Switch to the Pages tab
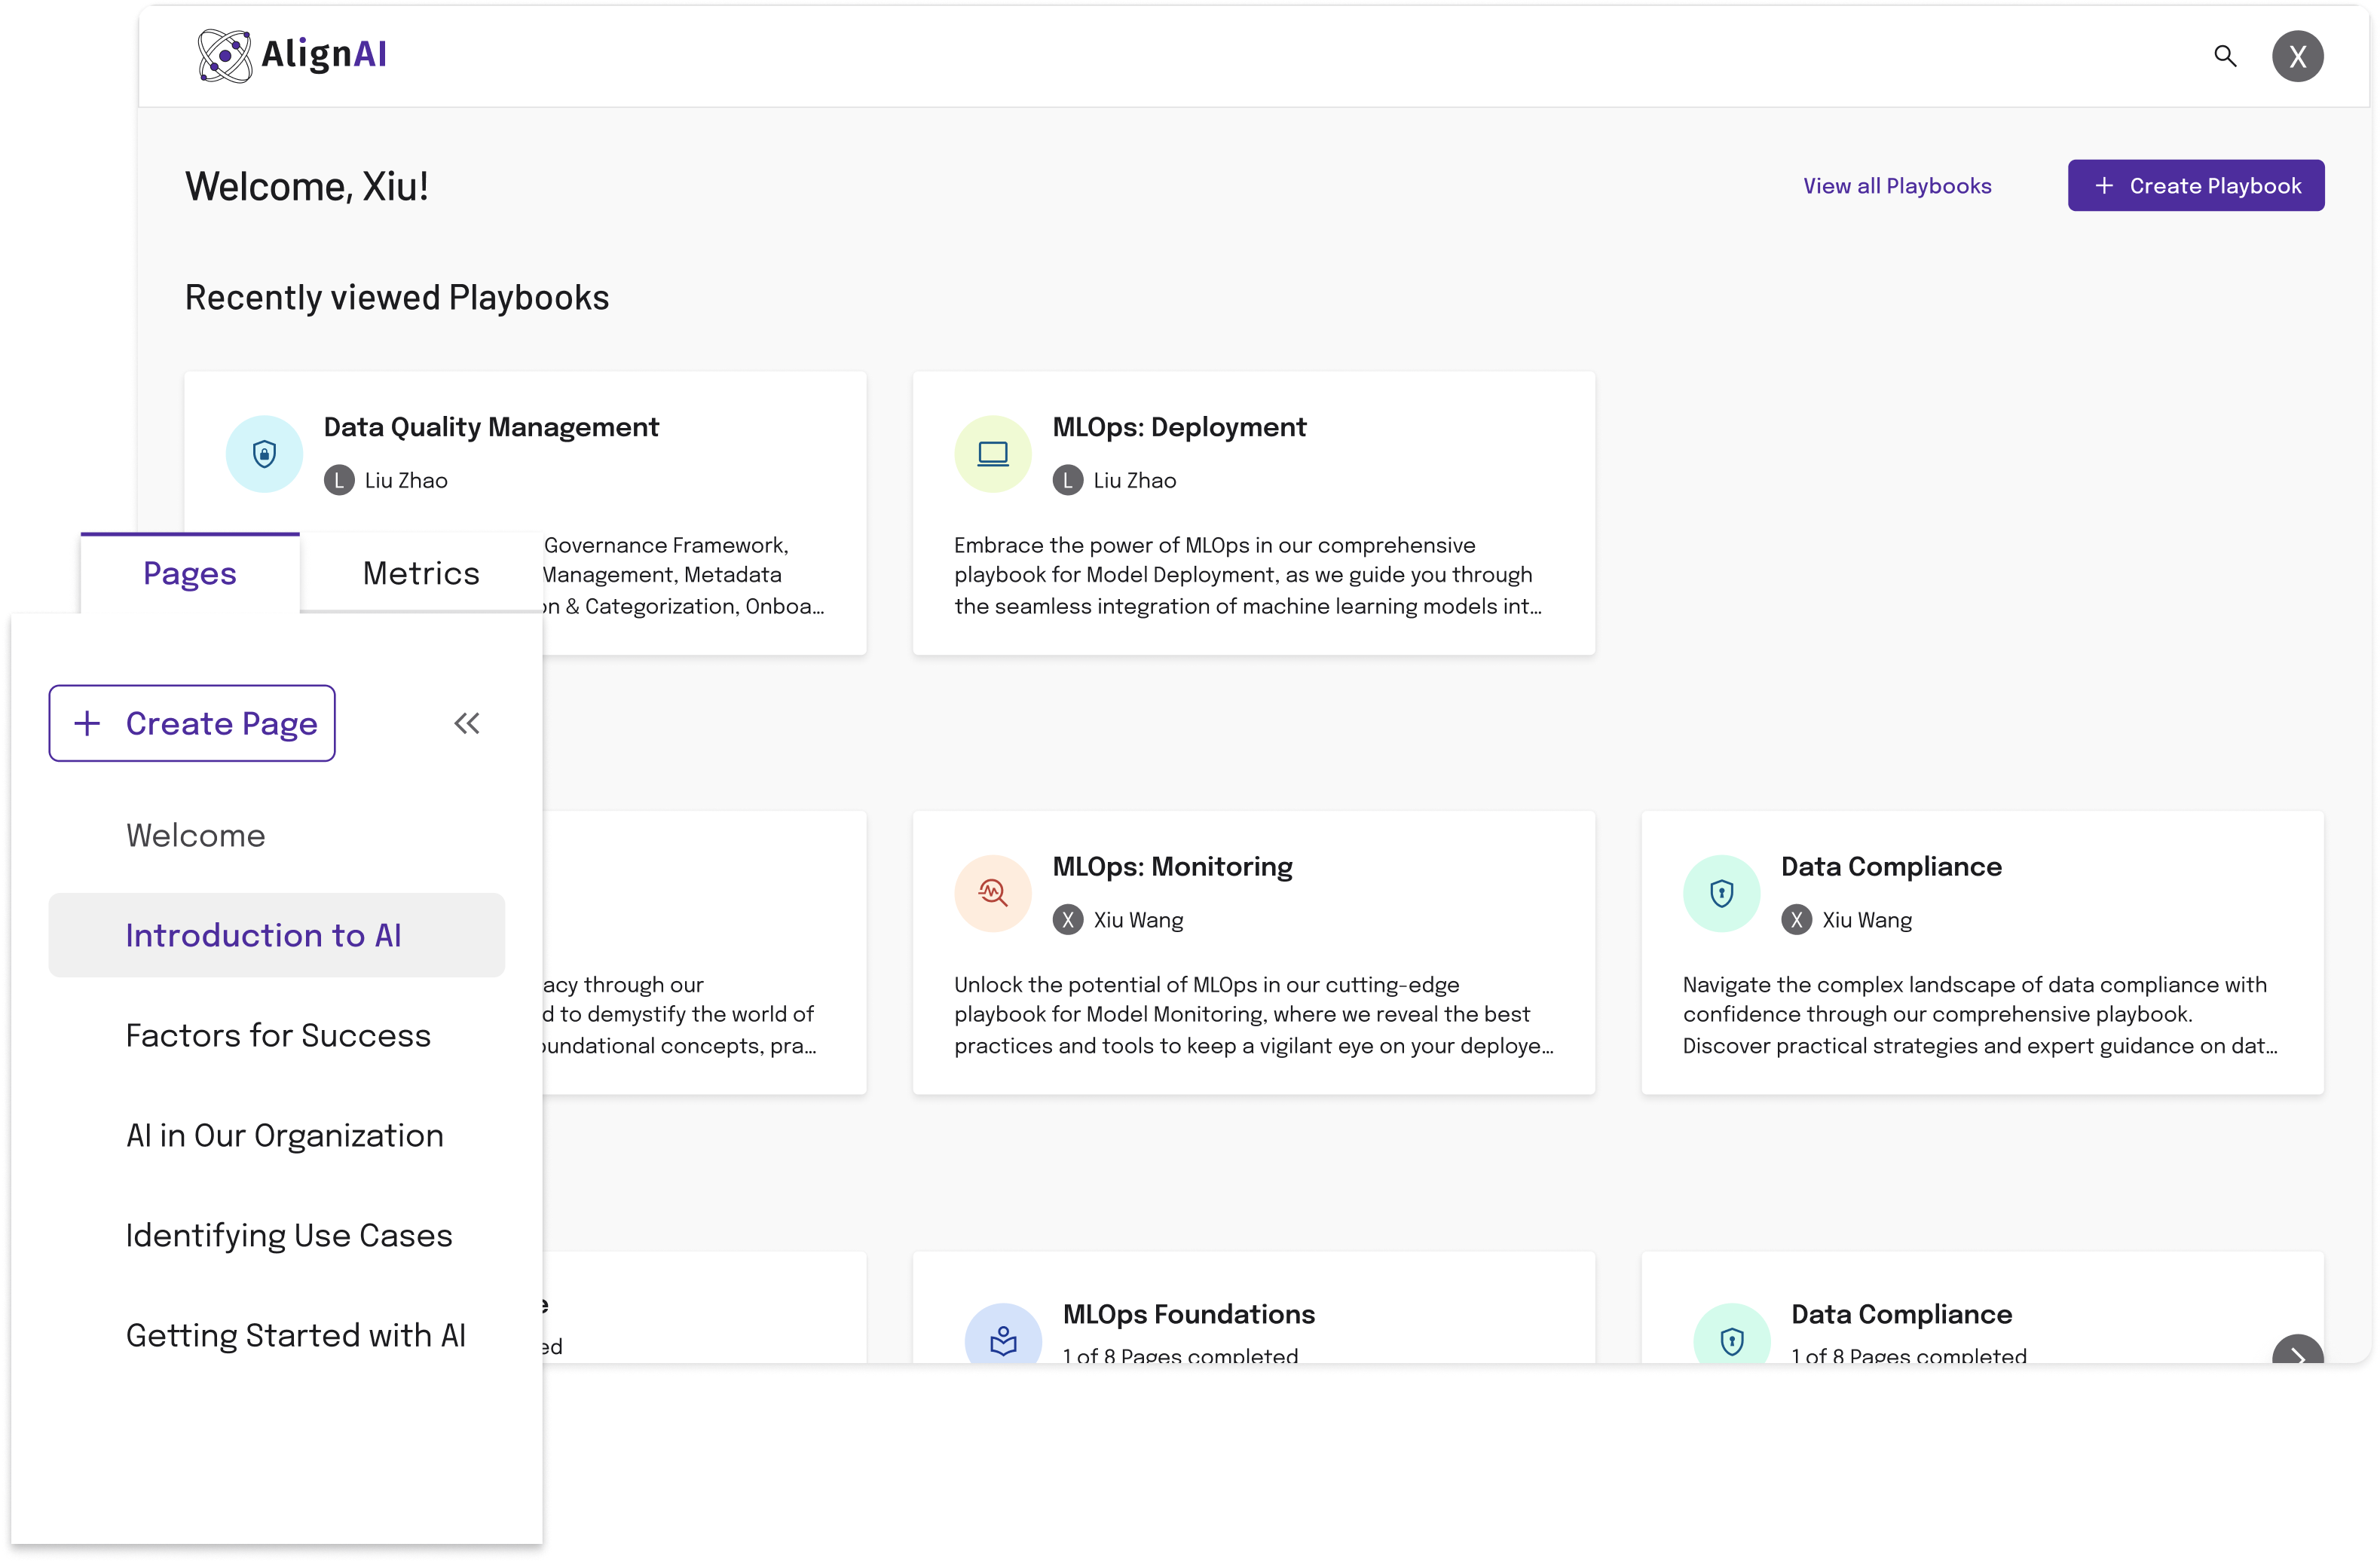This screenshot has width=2380, height=1562. click(190, 572)
